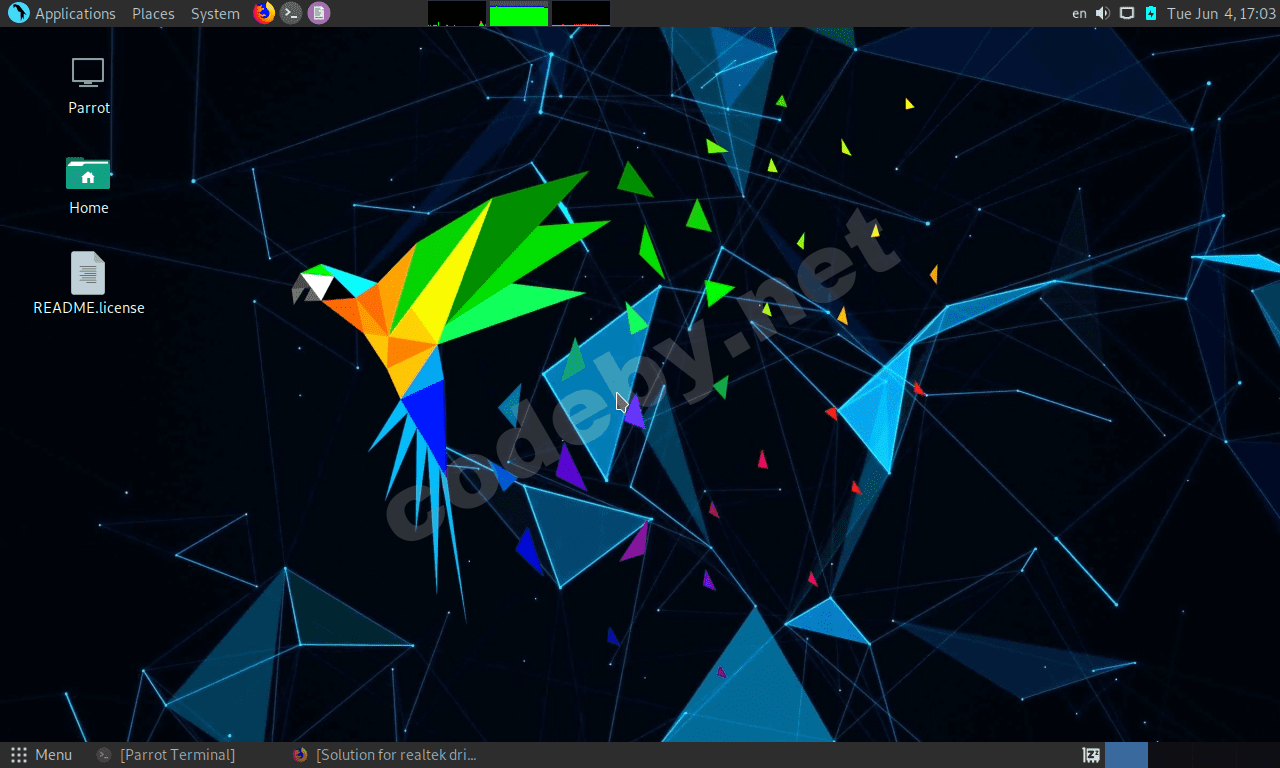Open the network connection icon
The height and width of the screenshot is (768, 1280).
pos(1127,13)
